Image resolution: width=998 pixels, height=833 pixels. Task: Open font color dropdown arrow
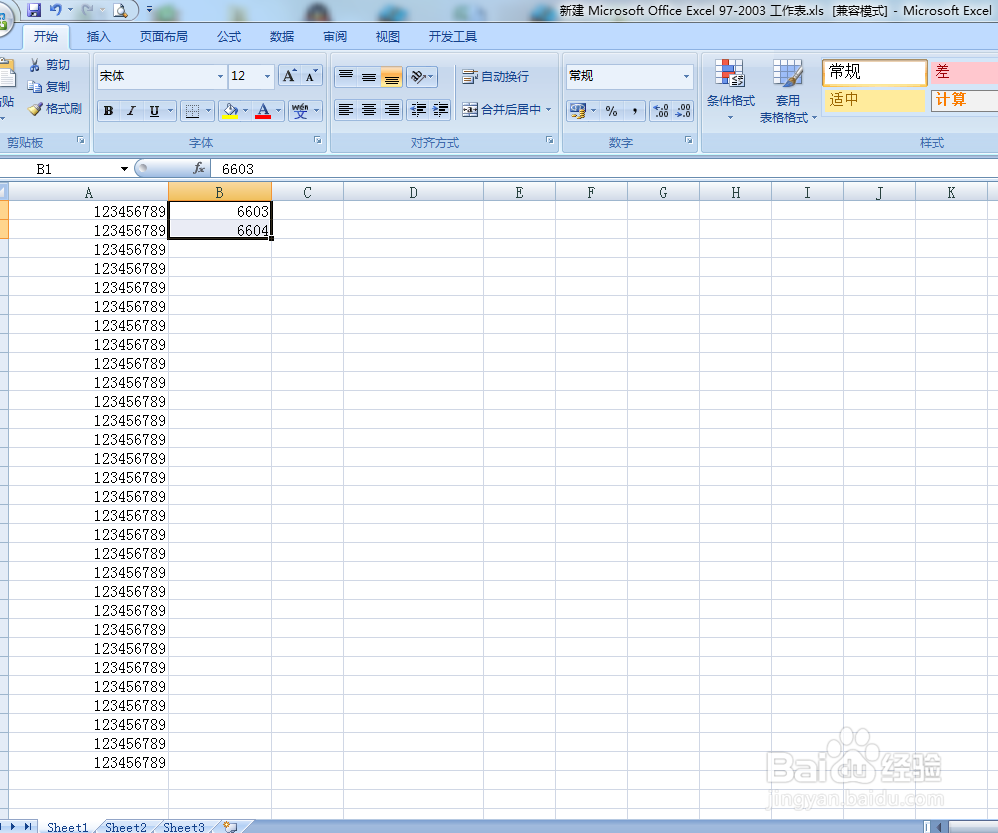click(x=279, y=111)
